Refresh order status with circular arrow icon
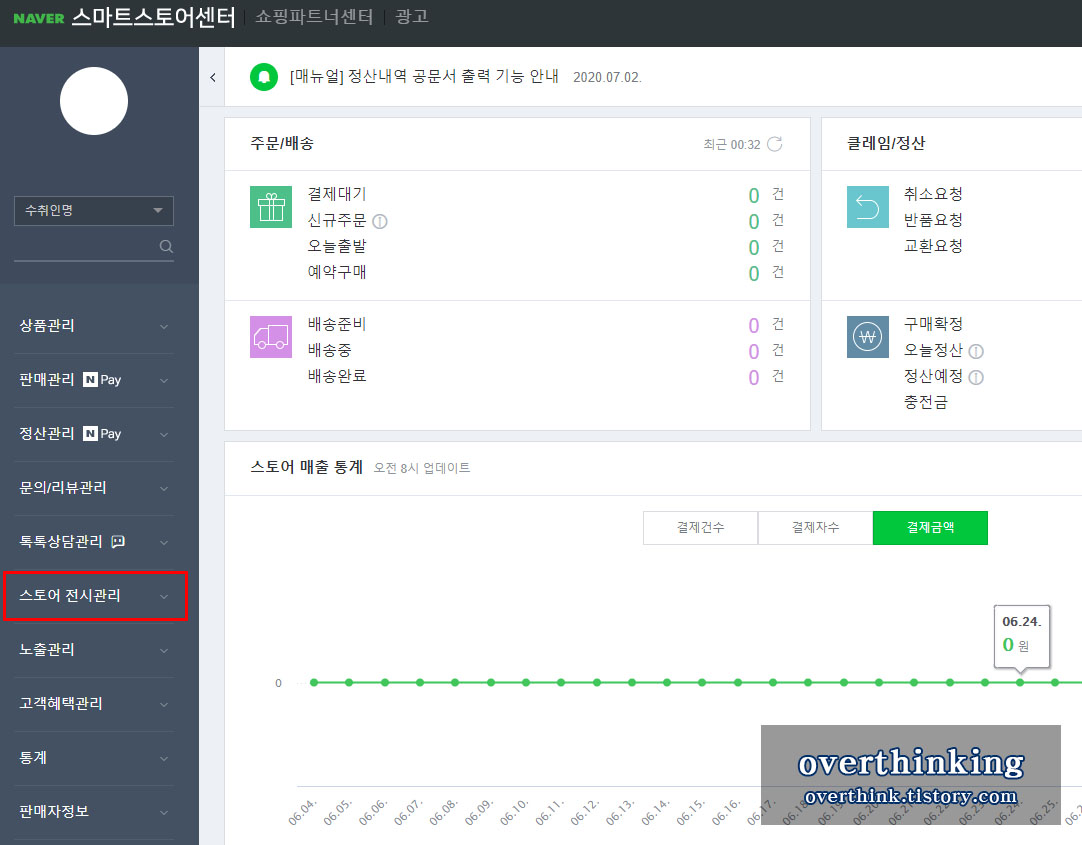1082x845 pixels. (775, 144)
